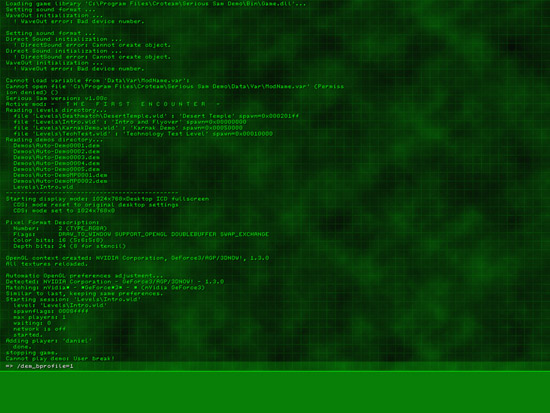Click 'Adding player: daniel' line
Screen dimensions: 550x413
tap(49, 341)
